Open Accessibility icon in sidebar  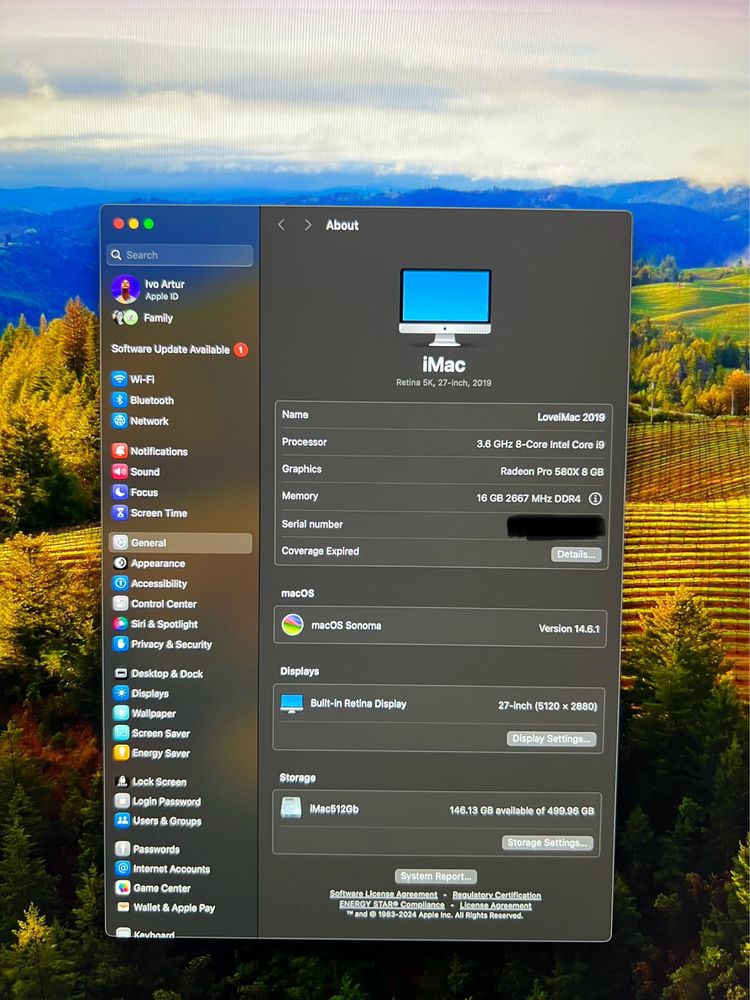pos(120,583)
